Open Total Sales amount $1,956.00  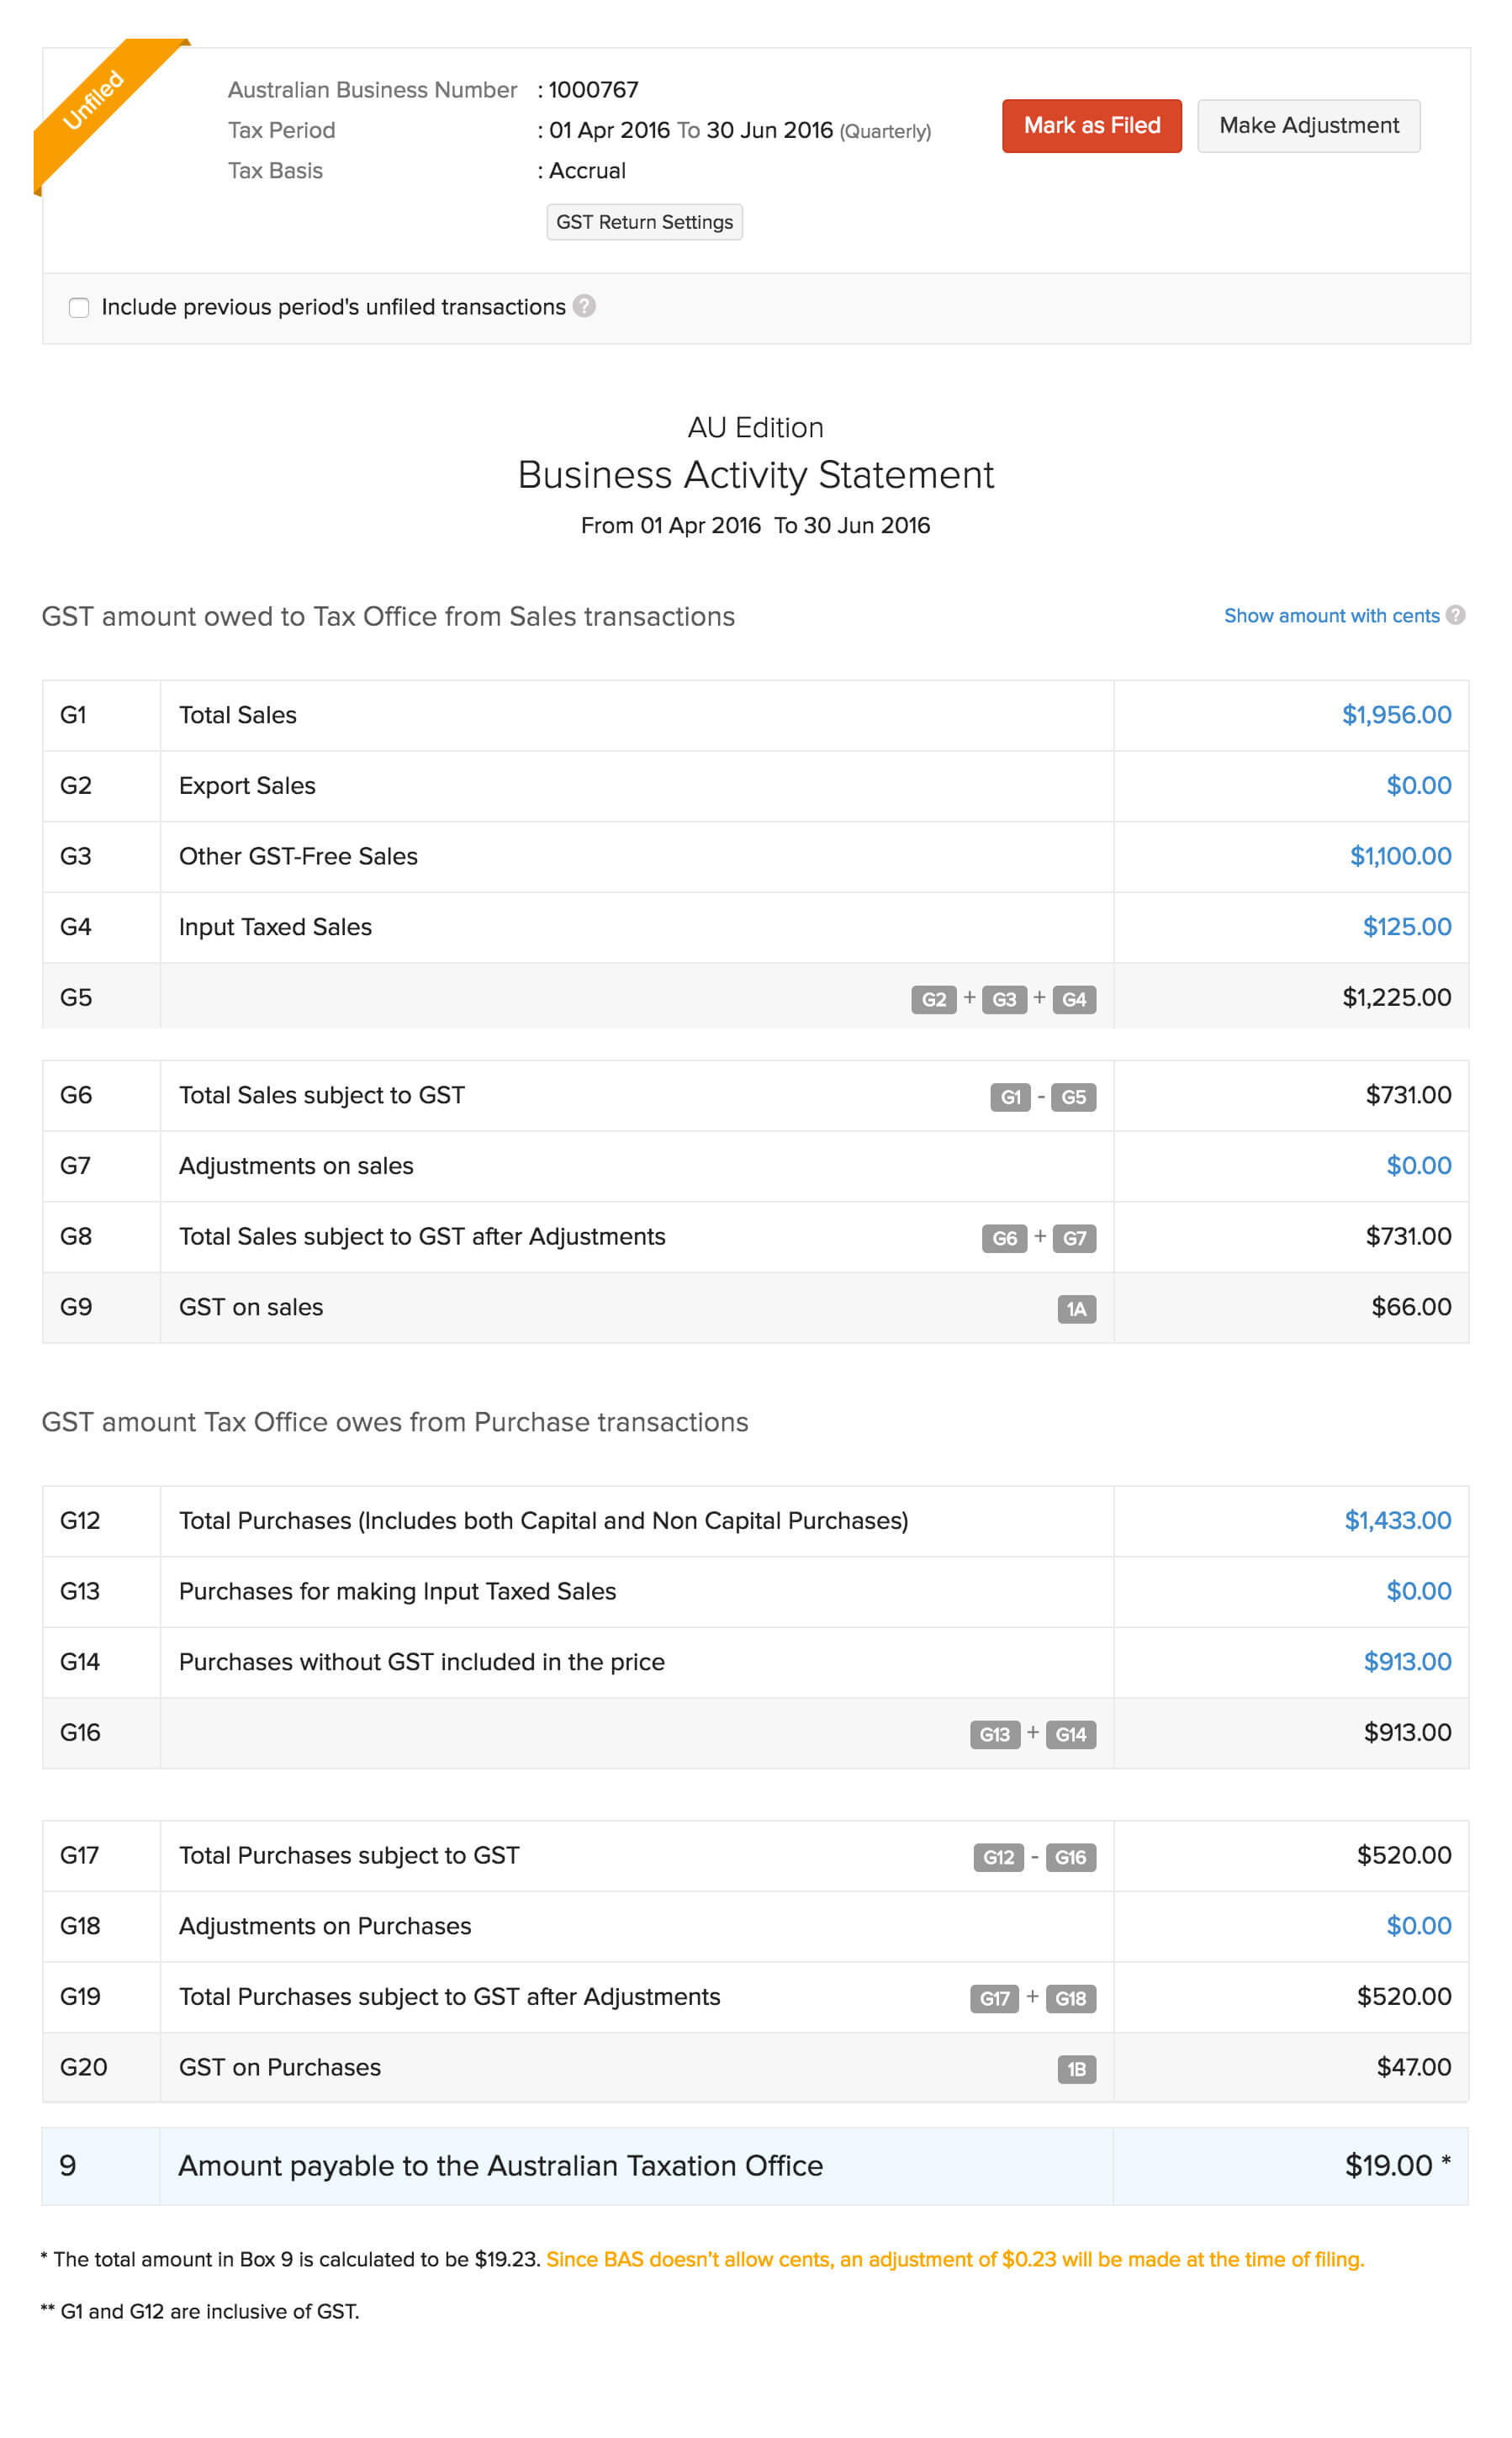coord(1396,715)
